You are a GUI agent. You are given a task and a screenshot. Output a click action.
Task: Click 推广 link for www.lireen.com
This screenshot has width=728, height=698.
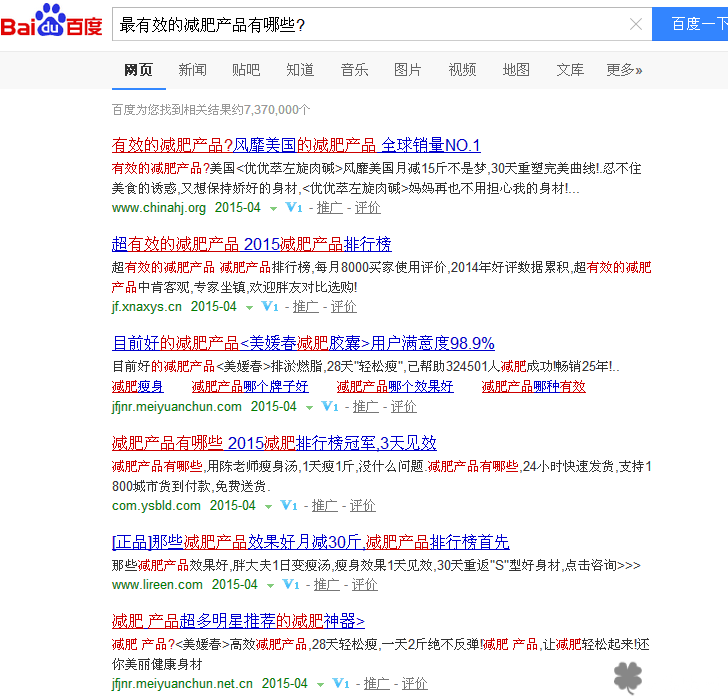pyautogui.click(x=326, y=584)
